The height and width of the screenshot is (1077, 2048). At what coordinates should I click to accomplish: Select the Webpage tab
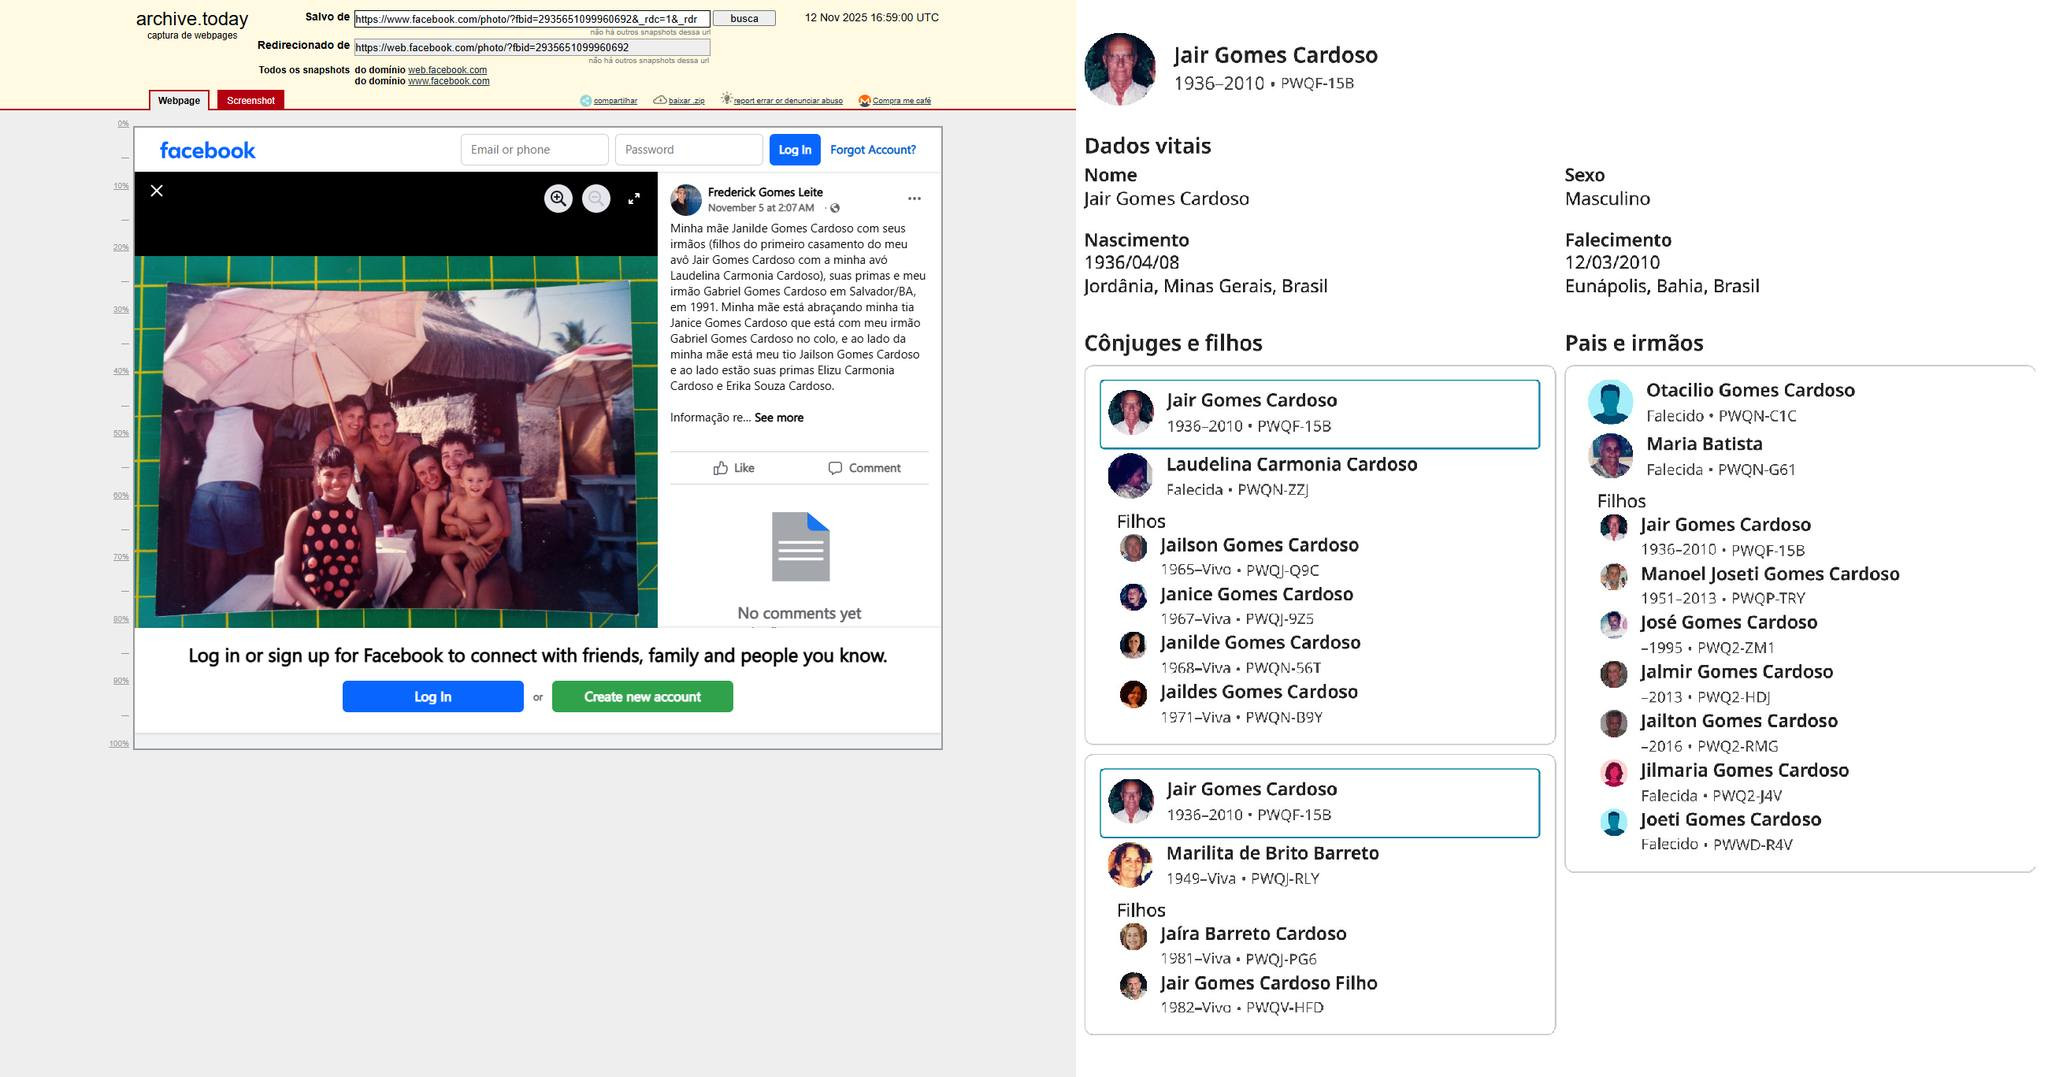(x=179, y=100)
